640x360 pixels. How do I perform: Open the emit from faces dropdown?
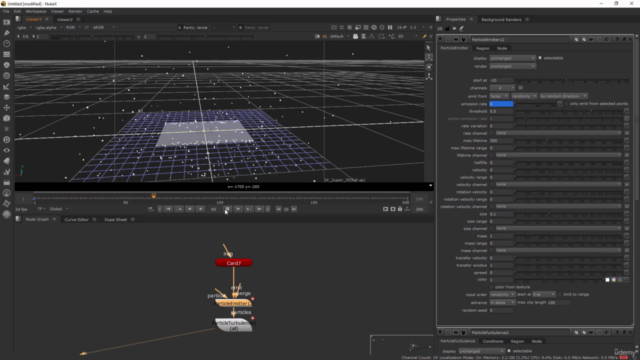tap(499, 96)
